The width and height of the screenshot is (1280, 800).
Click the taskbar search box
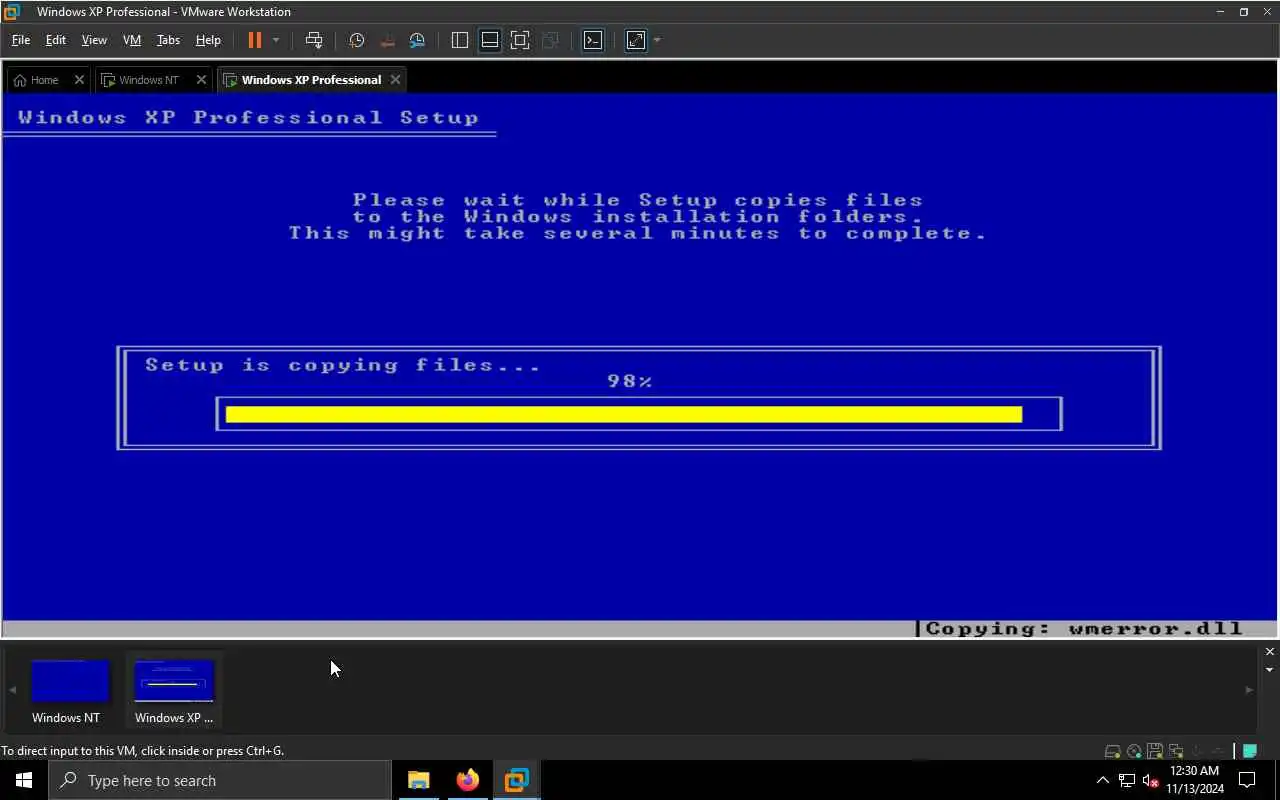220,780
